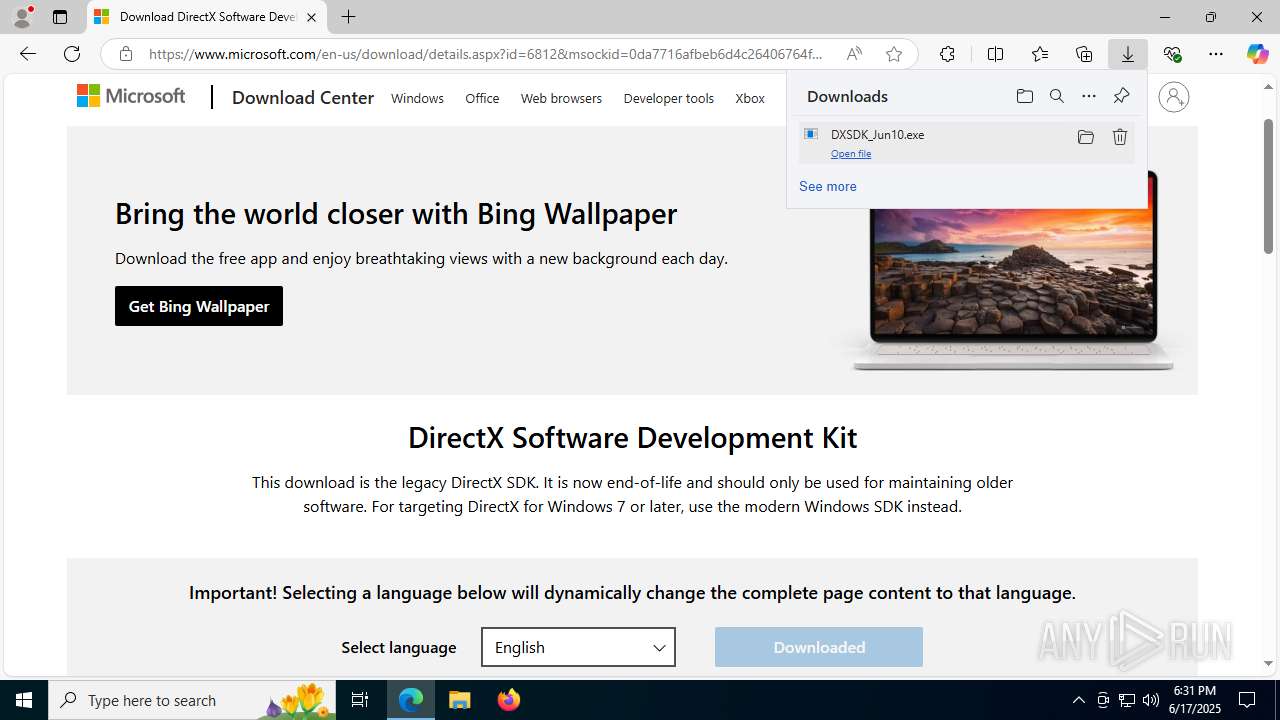This screenshot has height=720, width=1280.
Task: Pin the Downloads panel
Action: (1121, 96)
